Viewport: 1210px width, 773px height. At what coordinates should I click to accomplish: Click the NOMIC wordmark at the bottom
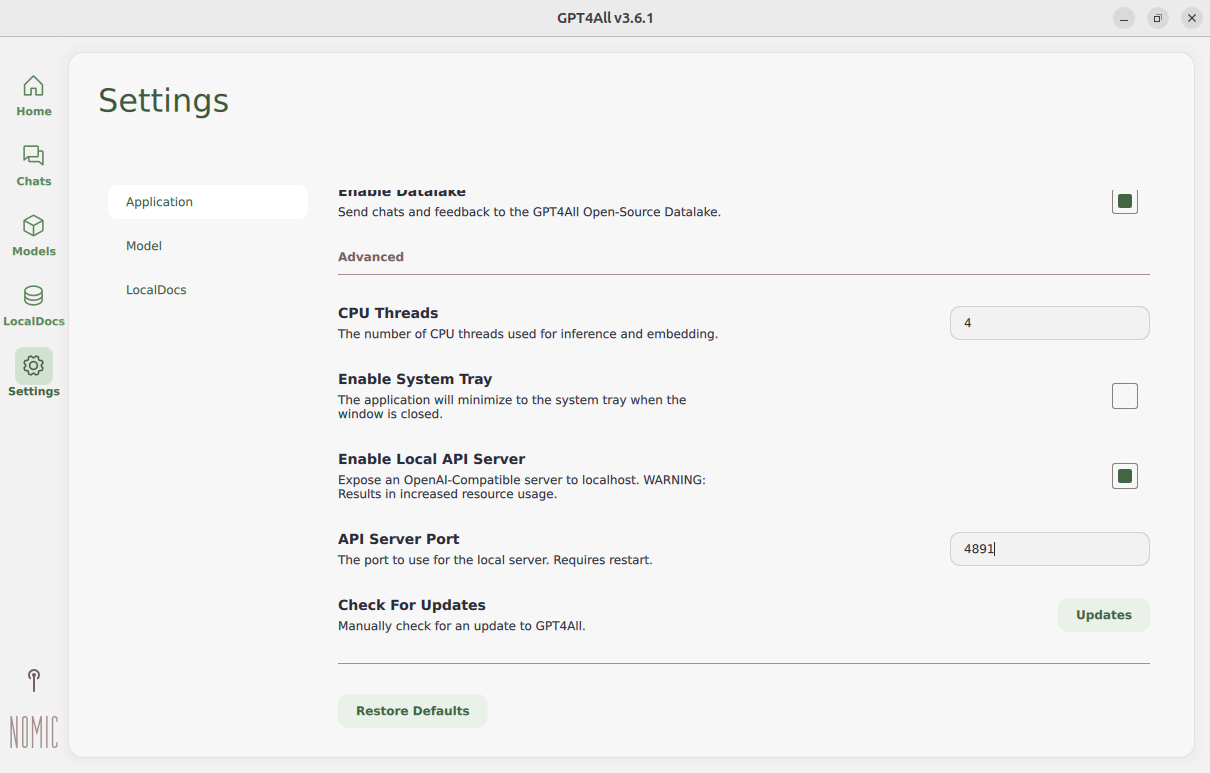point(33,733)
